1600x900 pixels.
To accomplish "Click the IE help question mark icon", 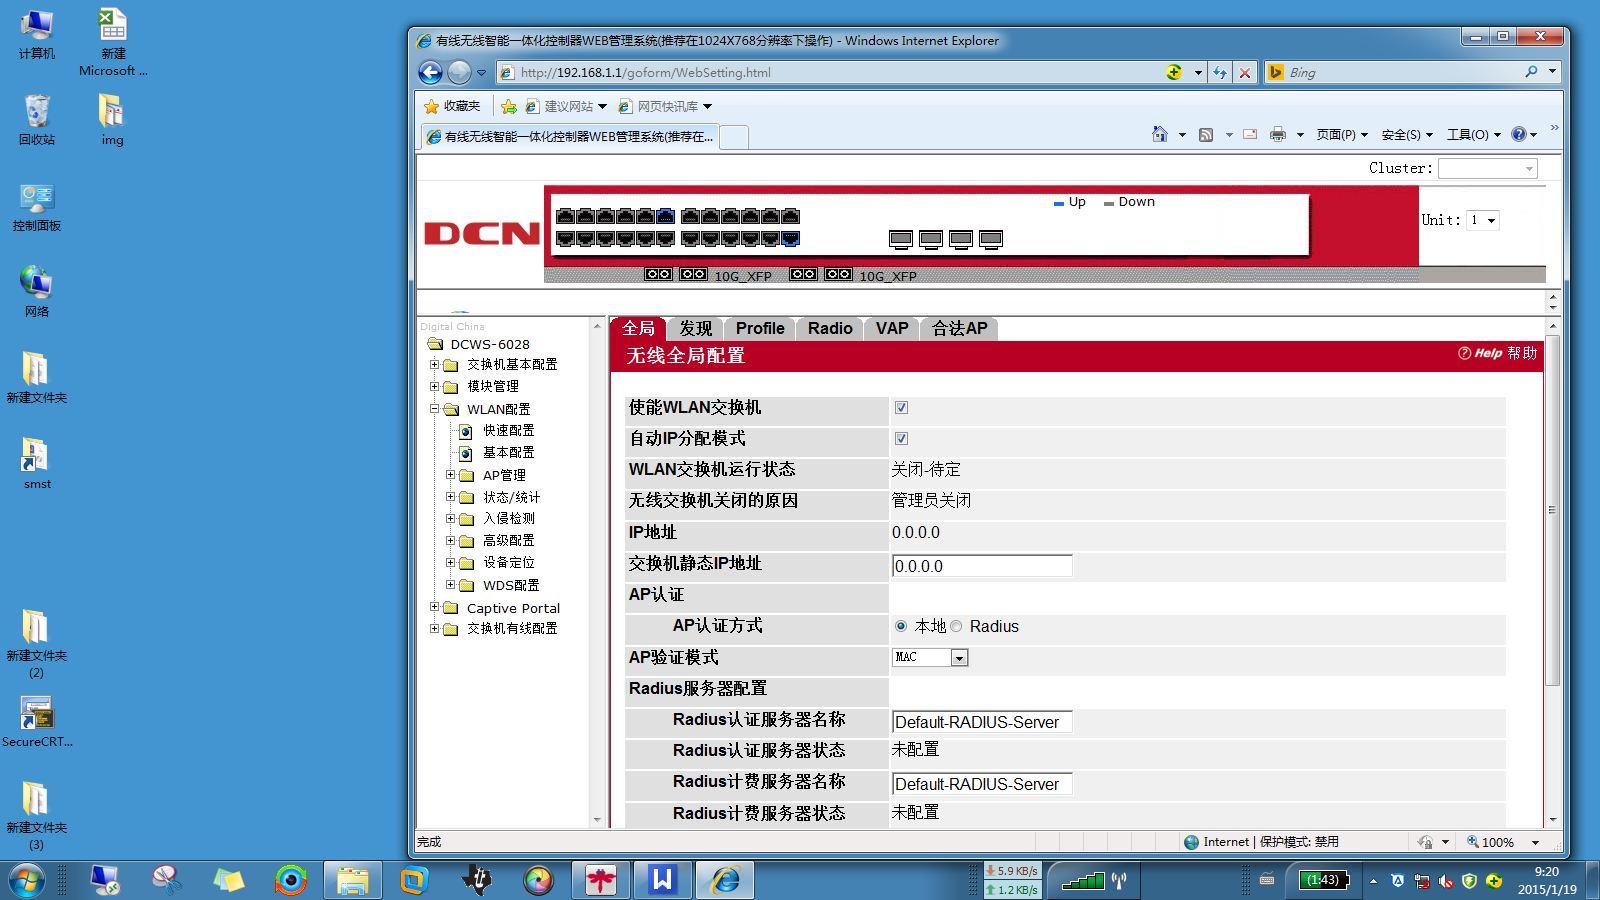I will (x=1519, y=134).
